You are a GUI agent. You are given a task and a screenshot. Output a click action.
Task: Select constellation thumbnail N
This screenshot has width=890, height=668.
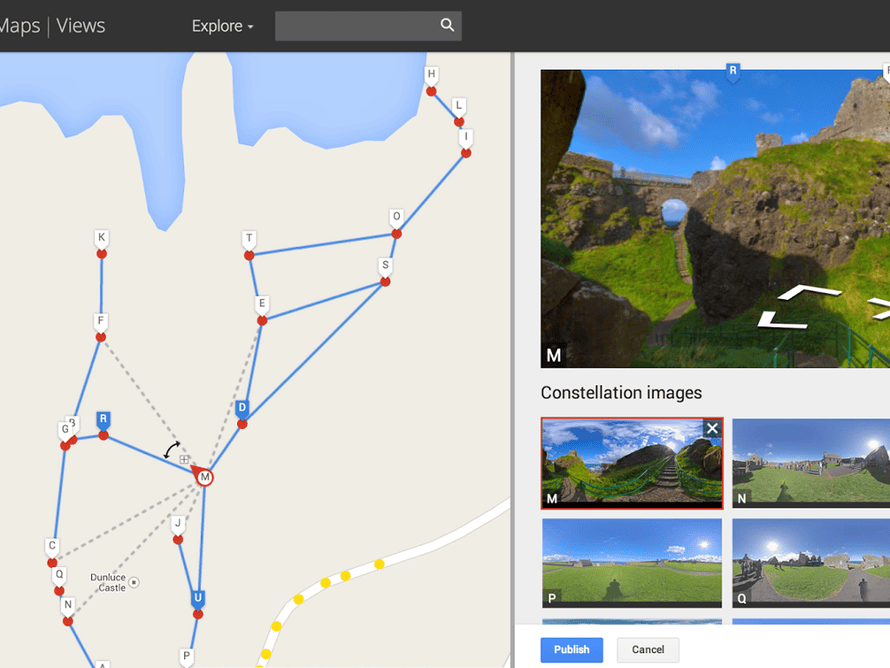[x=811, y=463]
